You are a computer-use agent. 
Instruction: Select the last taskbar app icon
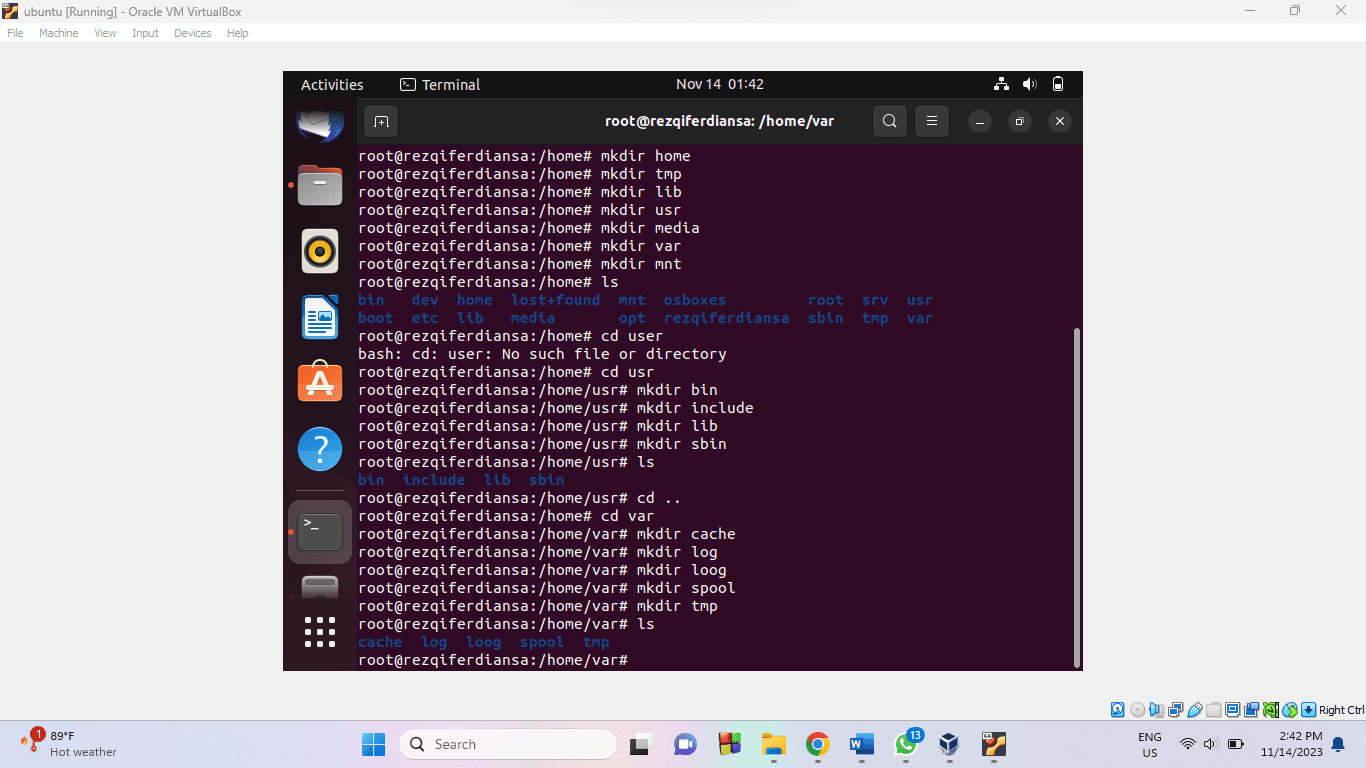click(x=993, y=744)
